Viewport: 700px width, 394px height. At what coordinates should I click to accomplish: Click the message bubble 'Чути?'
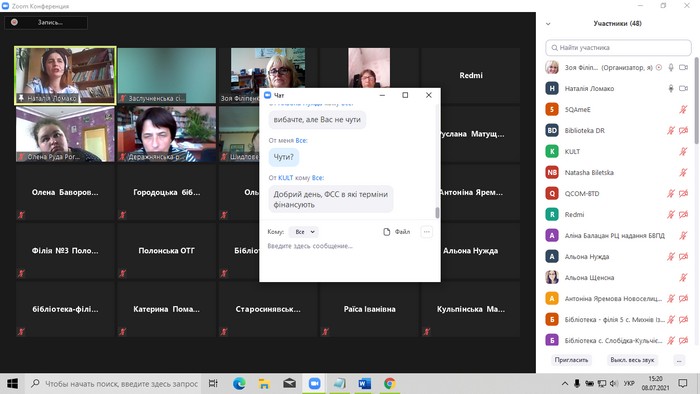(284, 157)
